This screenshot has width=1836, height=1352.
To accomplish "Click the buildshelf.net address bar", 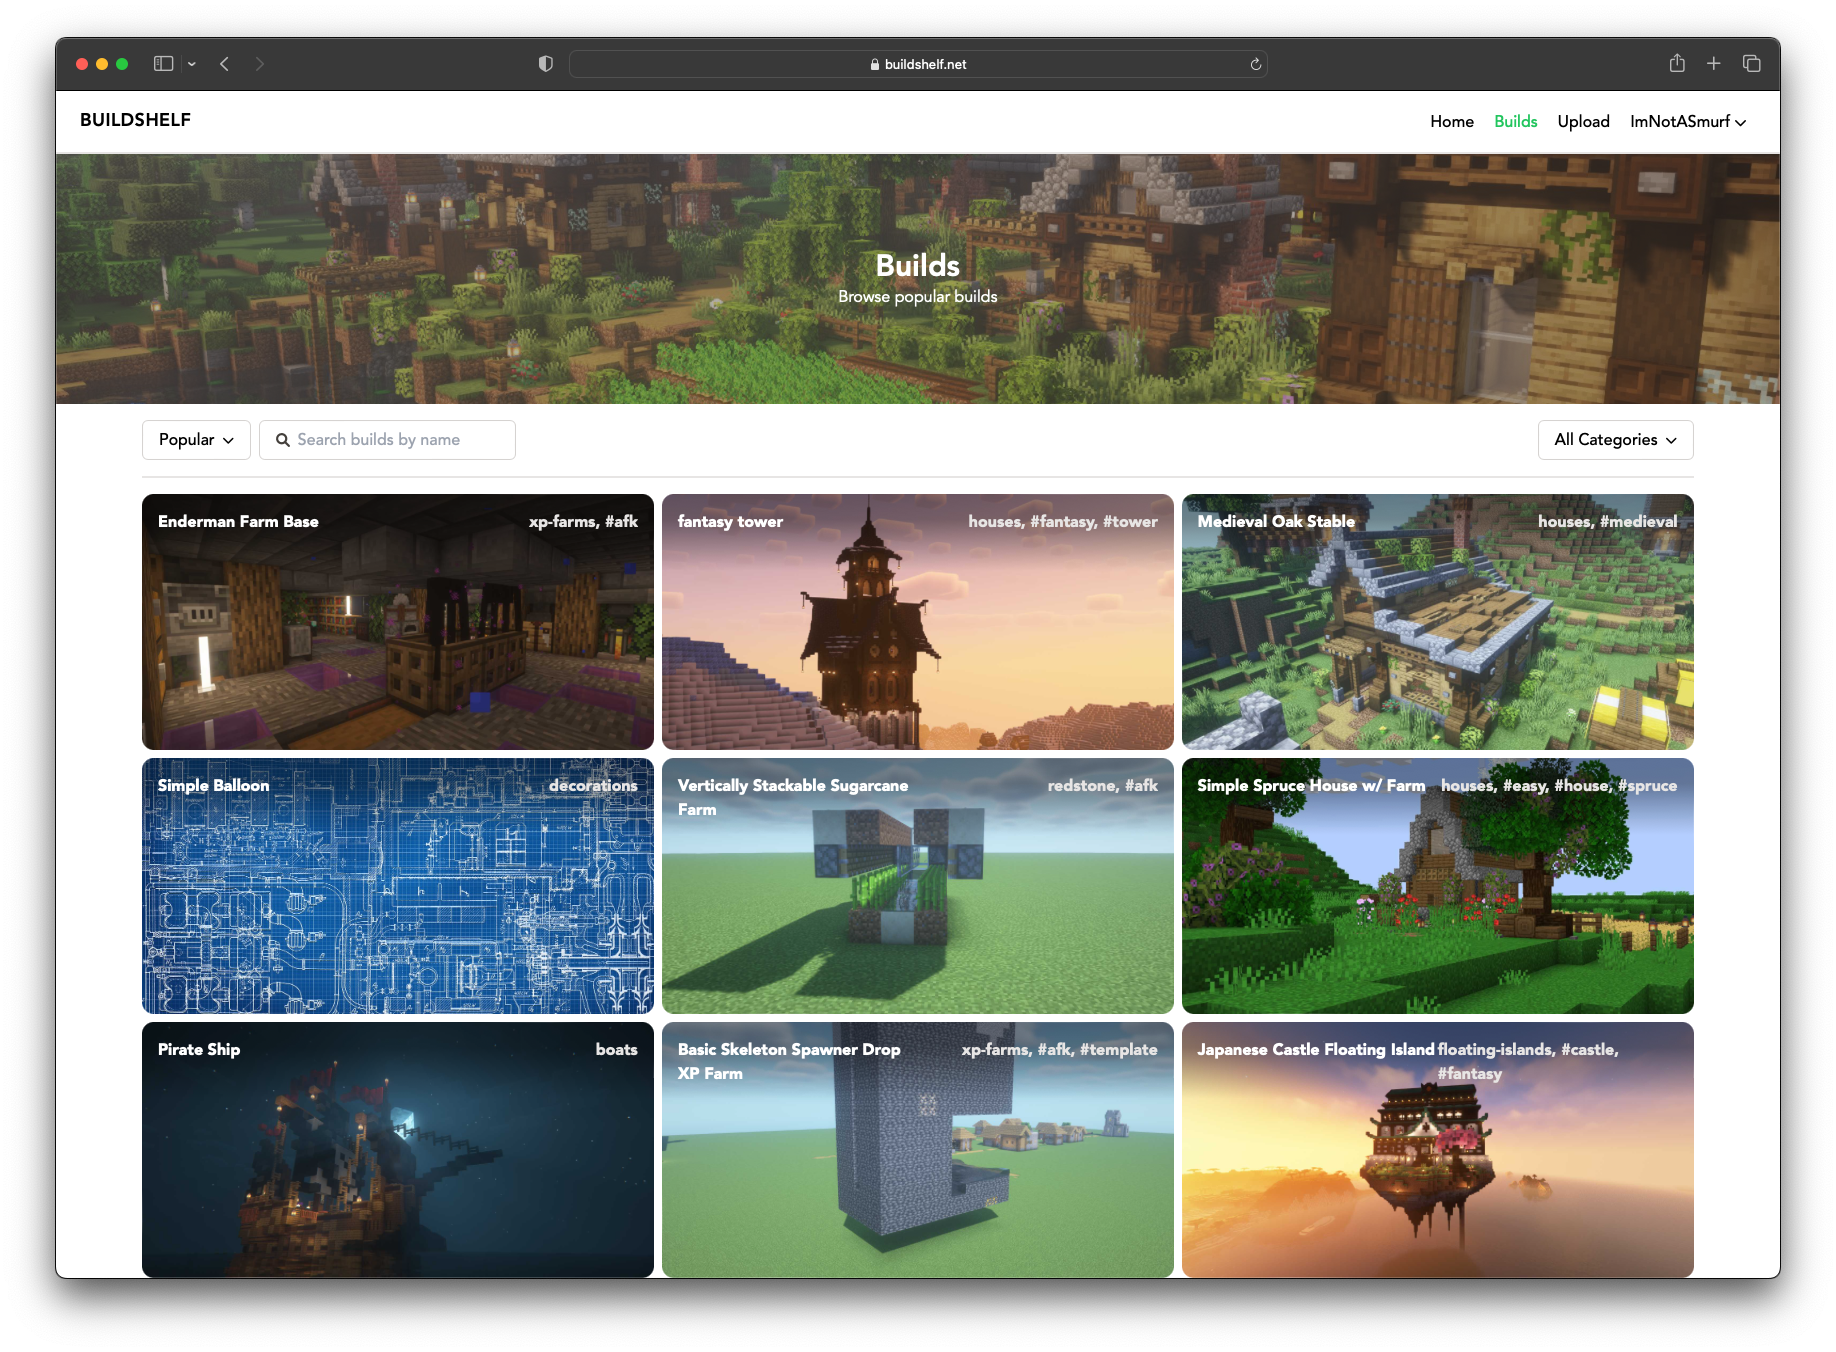I will [918, 64].
